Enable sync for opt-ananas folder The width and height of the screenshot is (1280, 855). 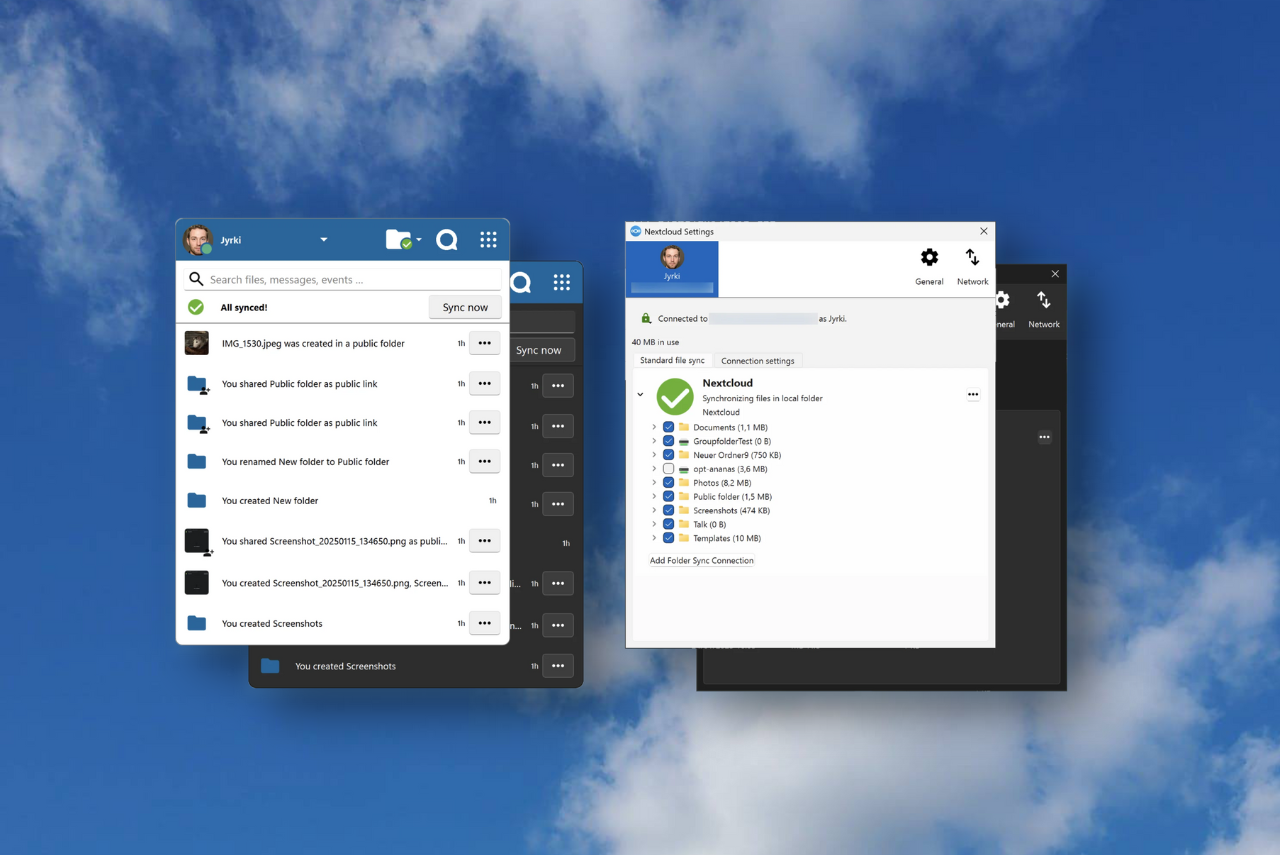pyautogui.click(x=669, y=469)
